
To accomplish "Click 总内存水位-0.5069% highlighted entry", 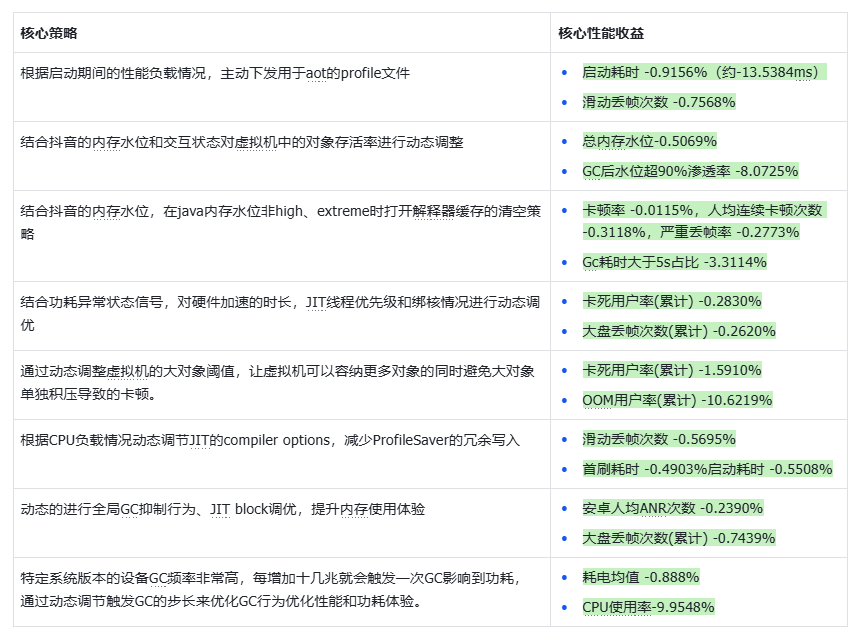I will coord(649,141).
